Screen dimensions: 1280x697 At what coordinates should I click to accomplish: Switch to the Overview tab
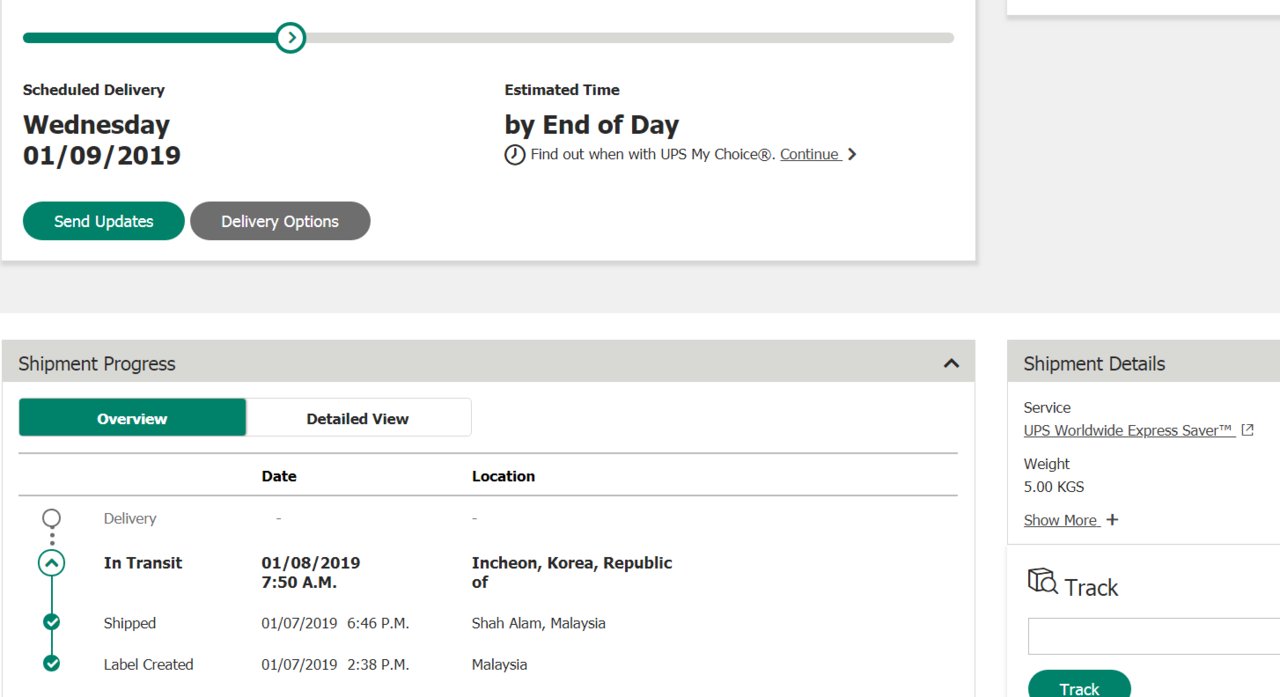click(x=132, y=418)
